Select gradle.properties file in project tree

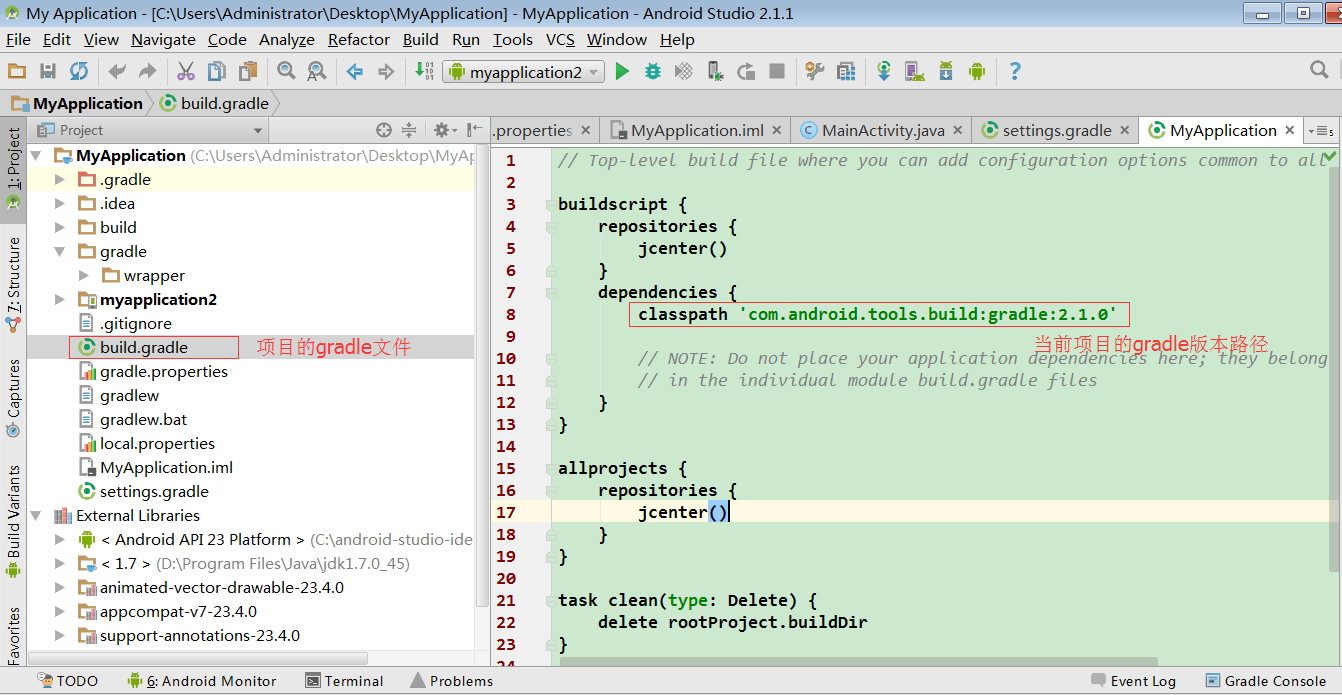163,372
